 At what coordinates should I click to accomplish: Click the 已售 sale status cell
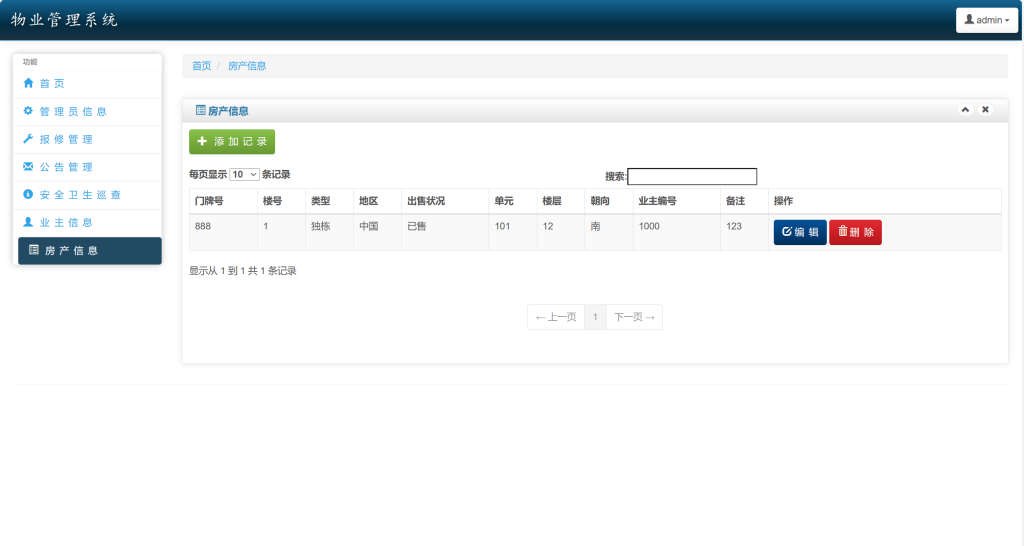click(445, 232)
